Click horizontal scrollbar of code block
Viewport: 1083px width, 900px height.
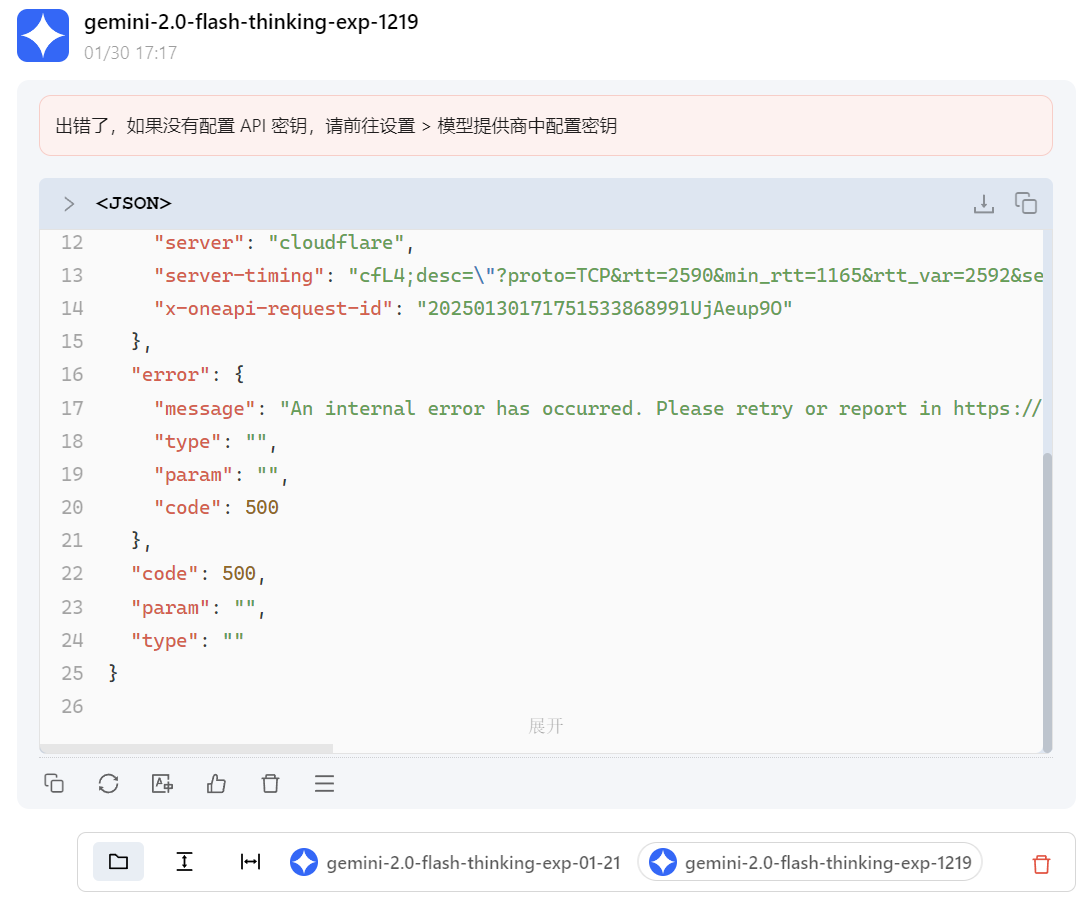point(186,749)
